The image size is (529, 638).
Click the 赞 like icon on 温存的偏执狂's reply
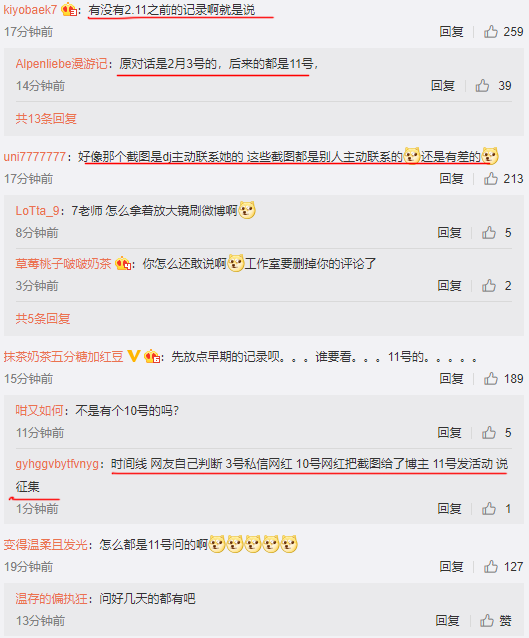coord(487,621)
